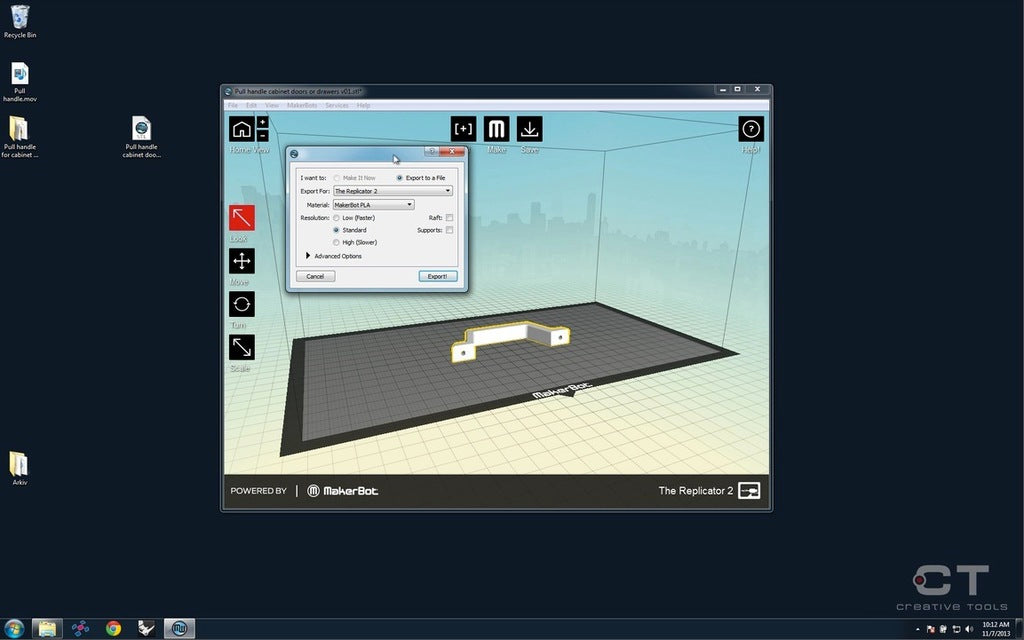The image size is (1024, 640).
Task: Select the Scale tool
Action: click(242, 347)
